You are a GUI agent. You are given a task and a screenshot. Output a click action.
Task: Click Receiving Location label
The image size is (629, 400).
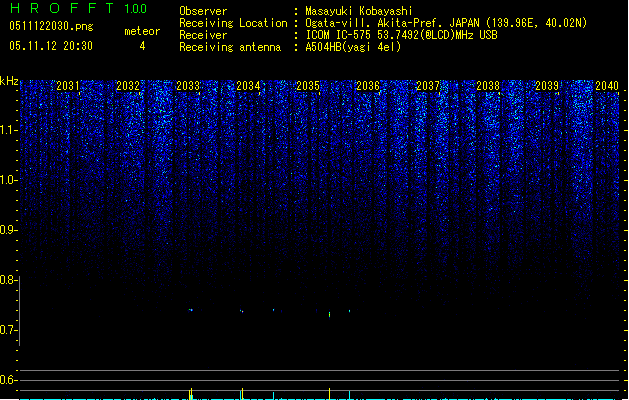(x=233, y=23)
